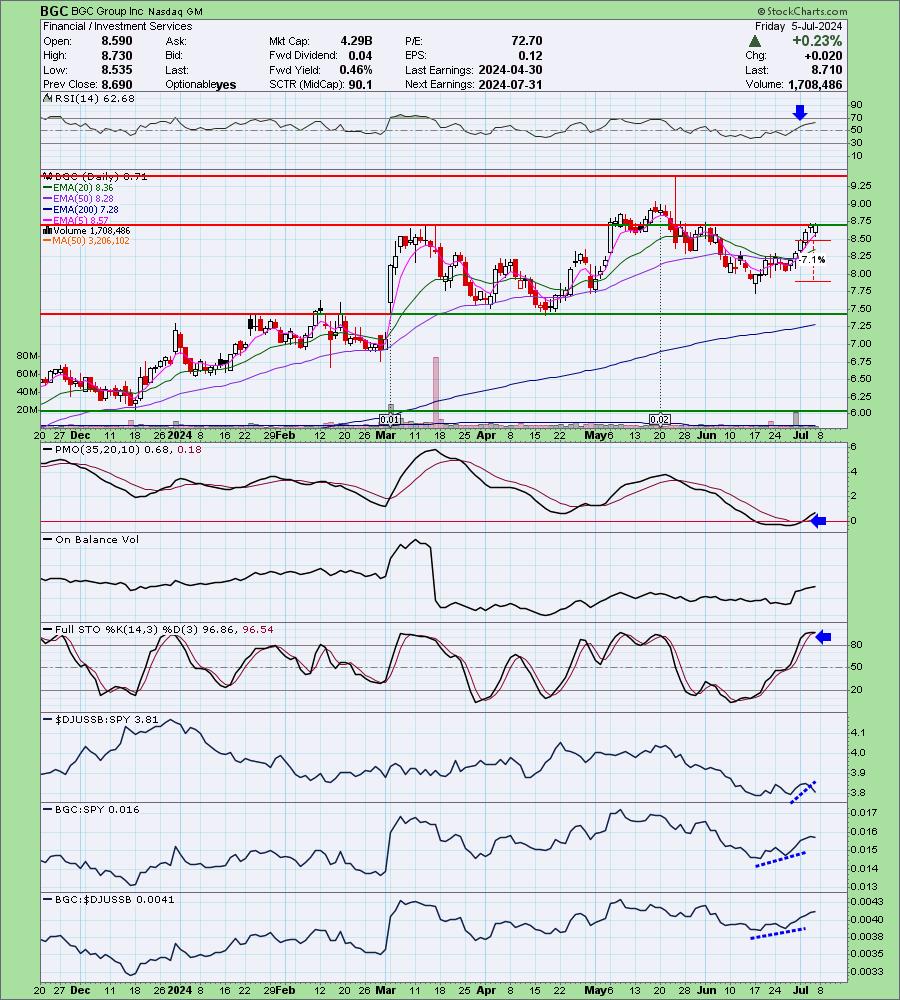Viewport: 900px width, 1000px height.
Task: Click the Low value 8.535
Action: (117, 70)
